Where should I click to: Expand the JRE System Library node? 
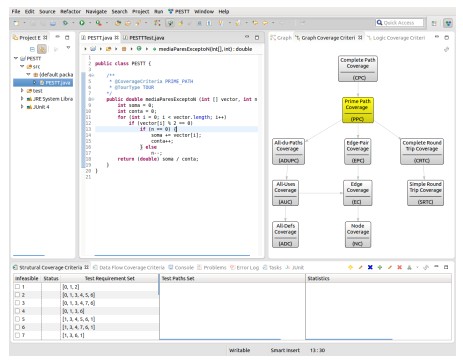tap(22, 98)
